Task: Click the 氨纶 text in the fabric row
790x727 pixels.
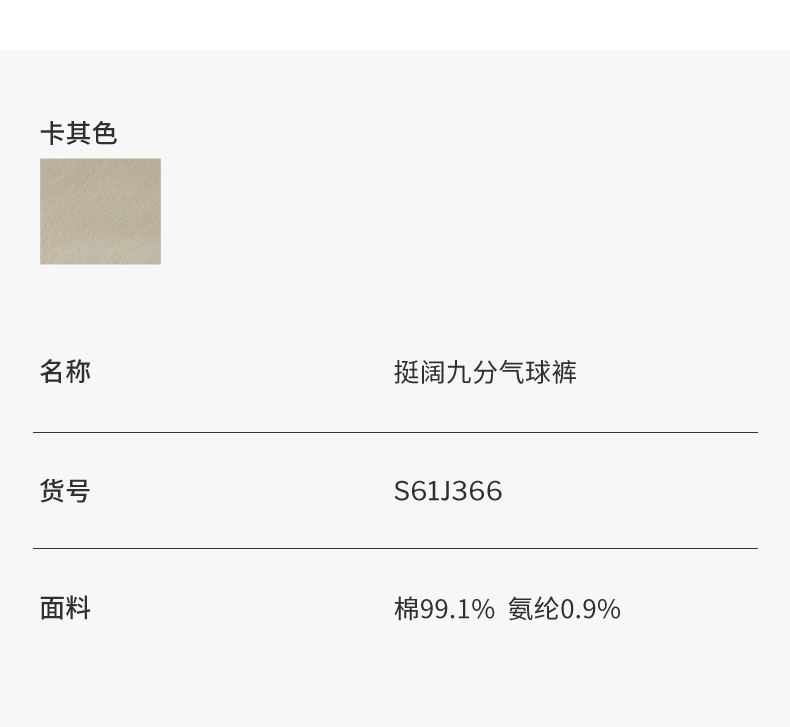Action: [x=533, y=609]
